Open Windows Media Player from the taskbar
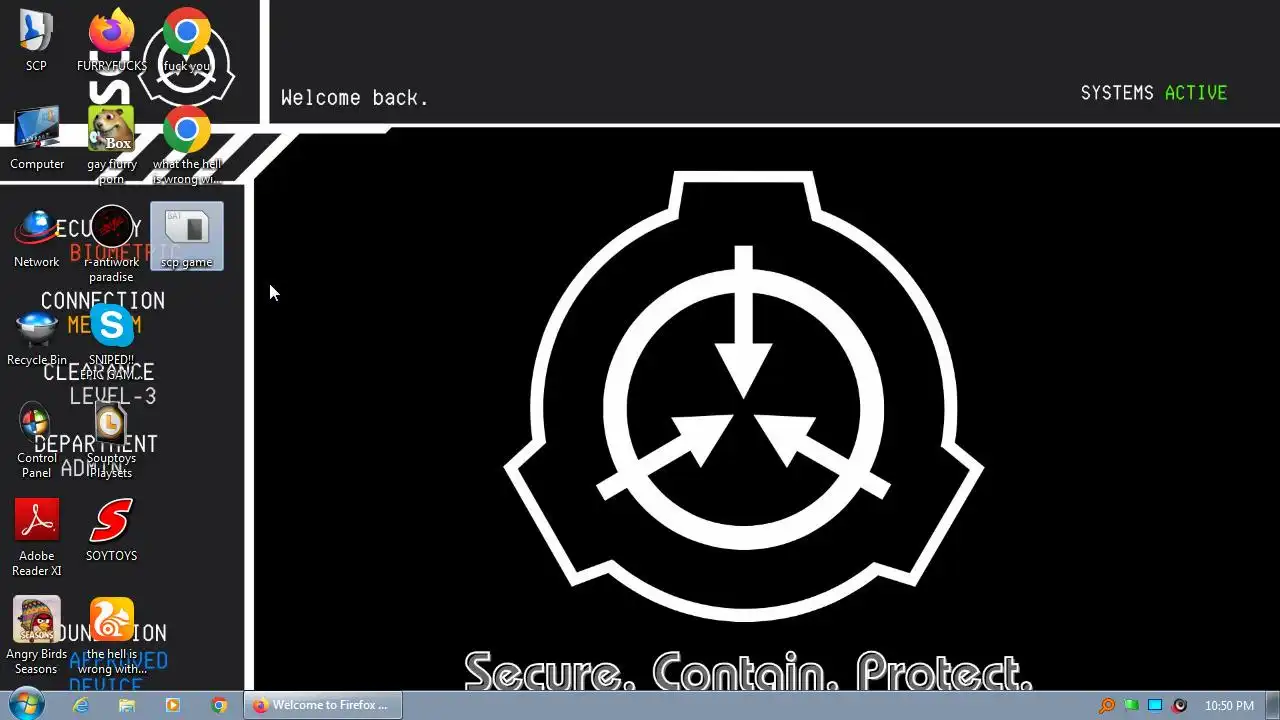This screenshot has width=1280, height=720. click(x=173, y=705)
